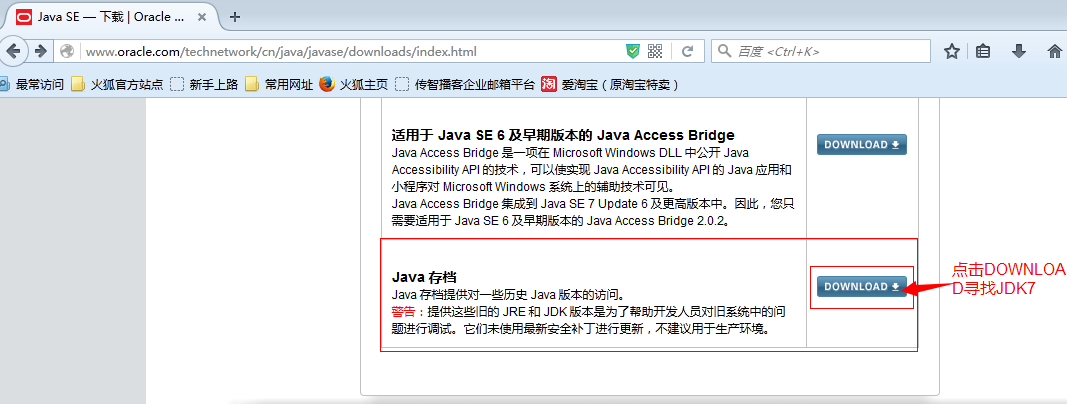Open the 火狐官方站点 bookmark folder
Viewport: 1067px width, 404px height.
[x=117, y=85]
